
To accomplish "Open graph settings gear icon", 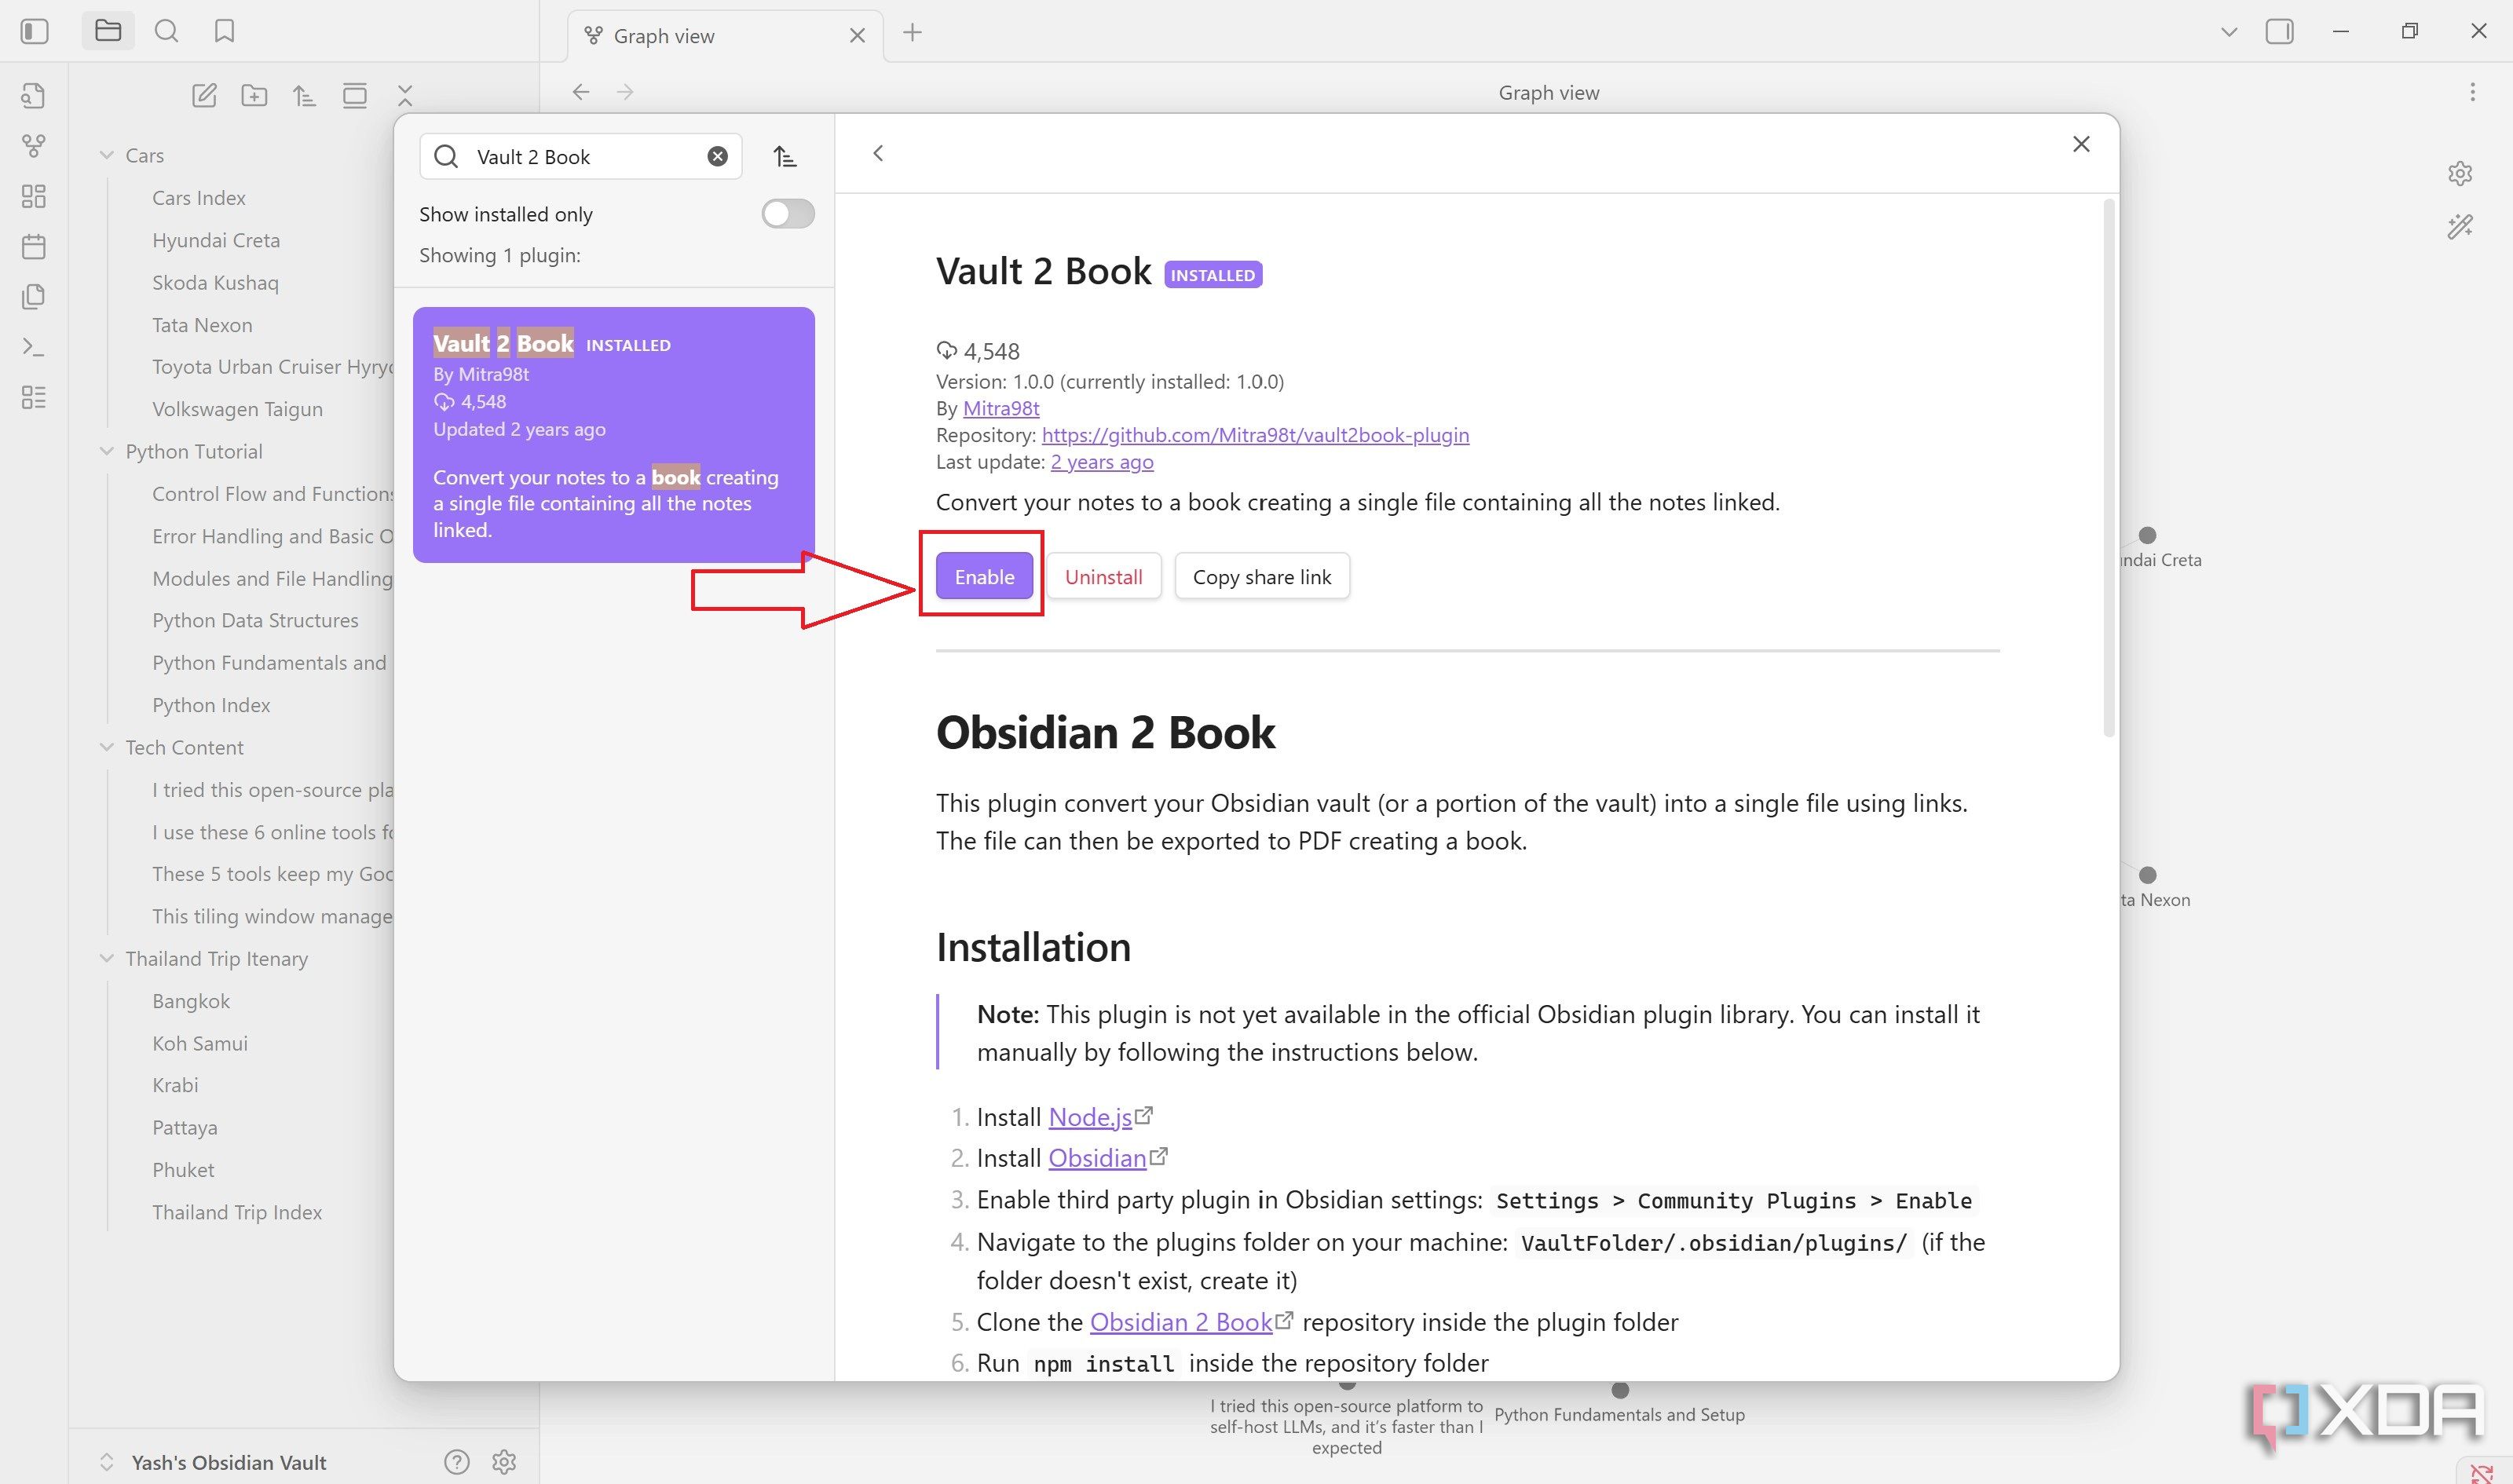I will coord(2460,173).
